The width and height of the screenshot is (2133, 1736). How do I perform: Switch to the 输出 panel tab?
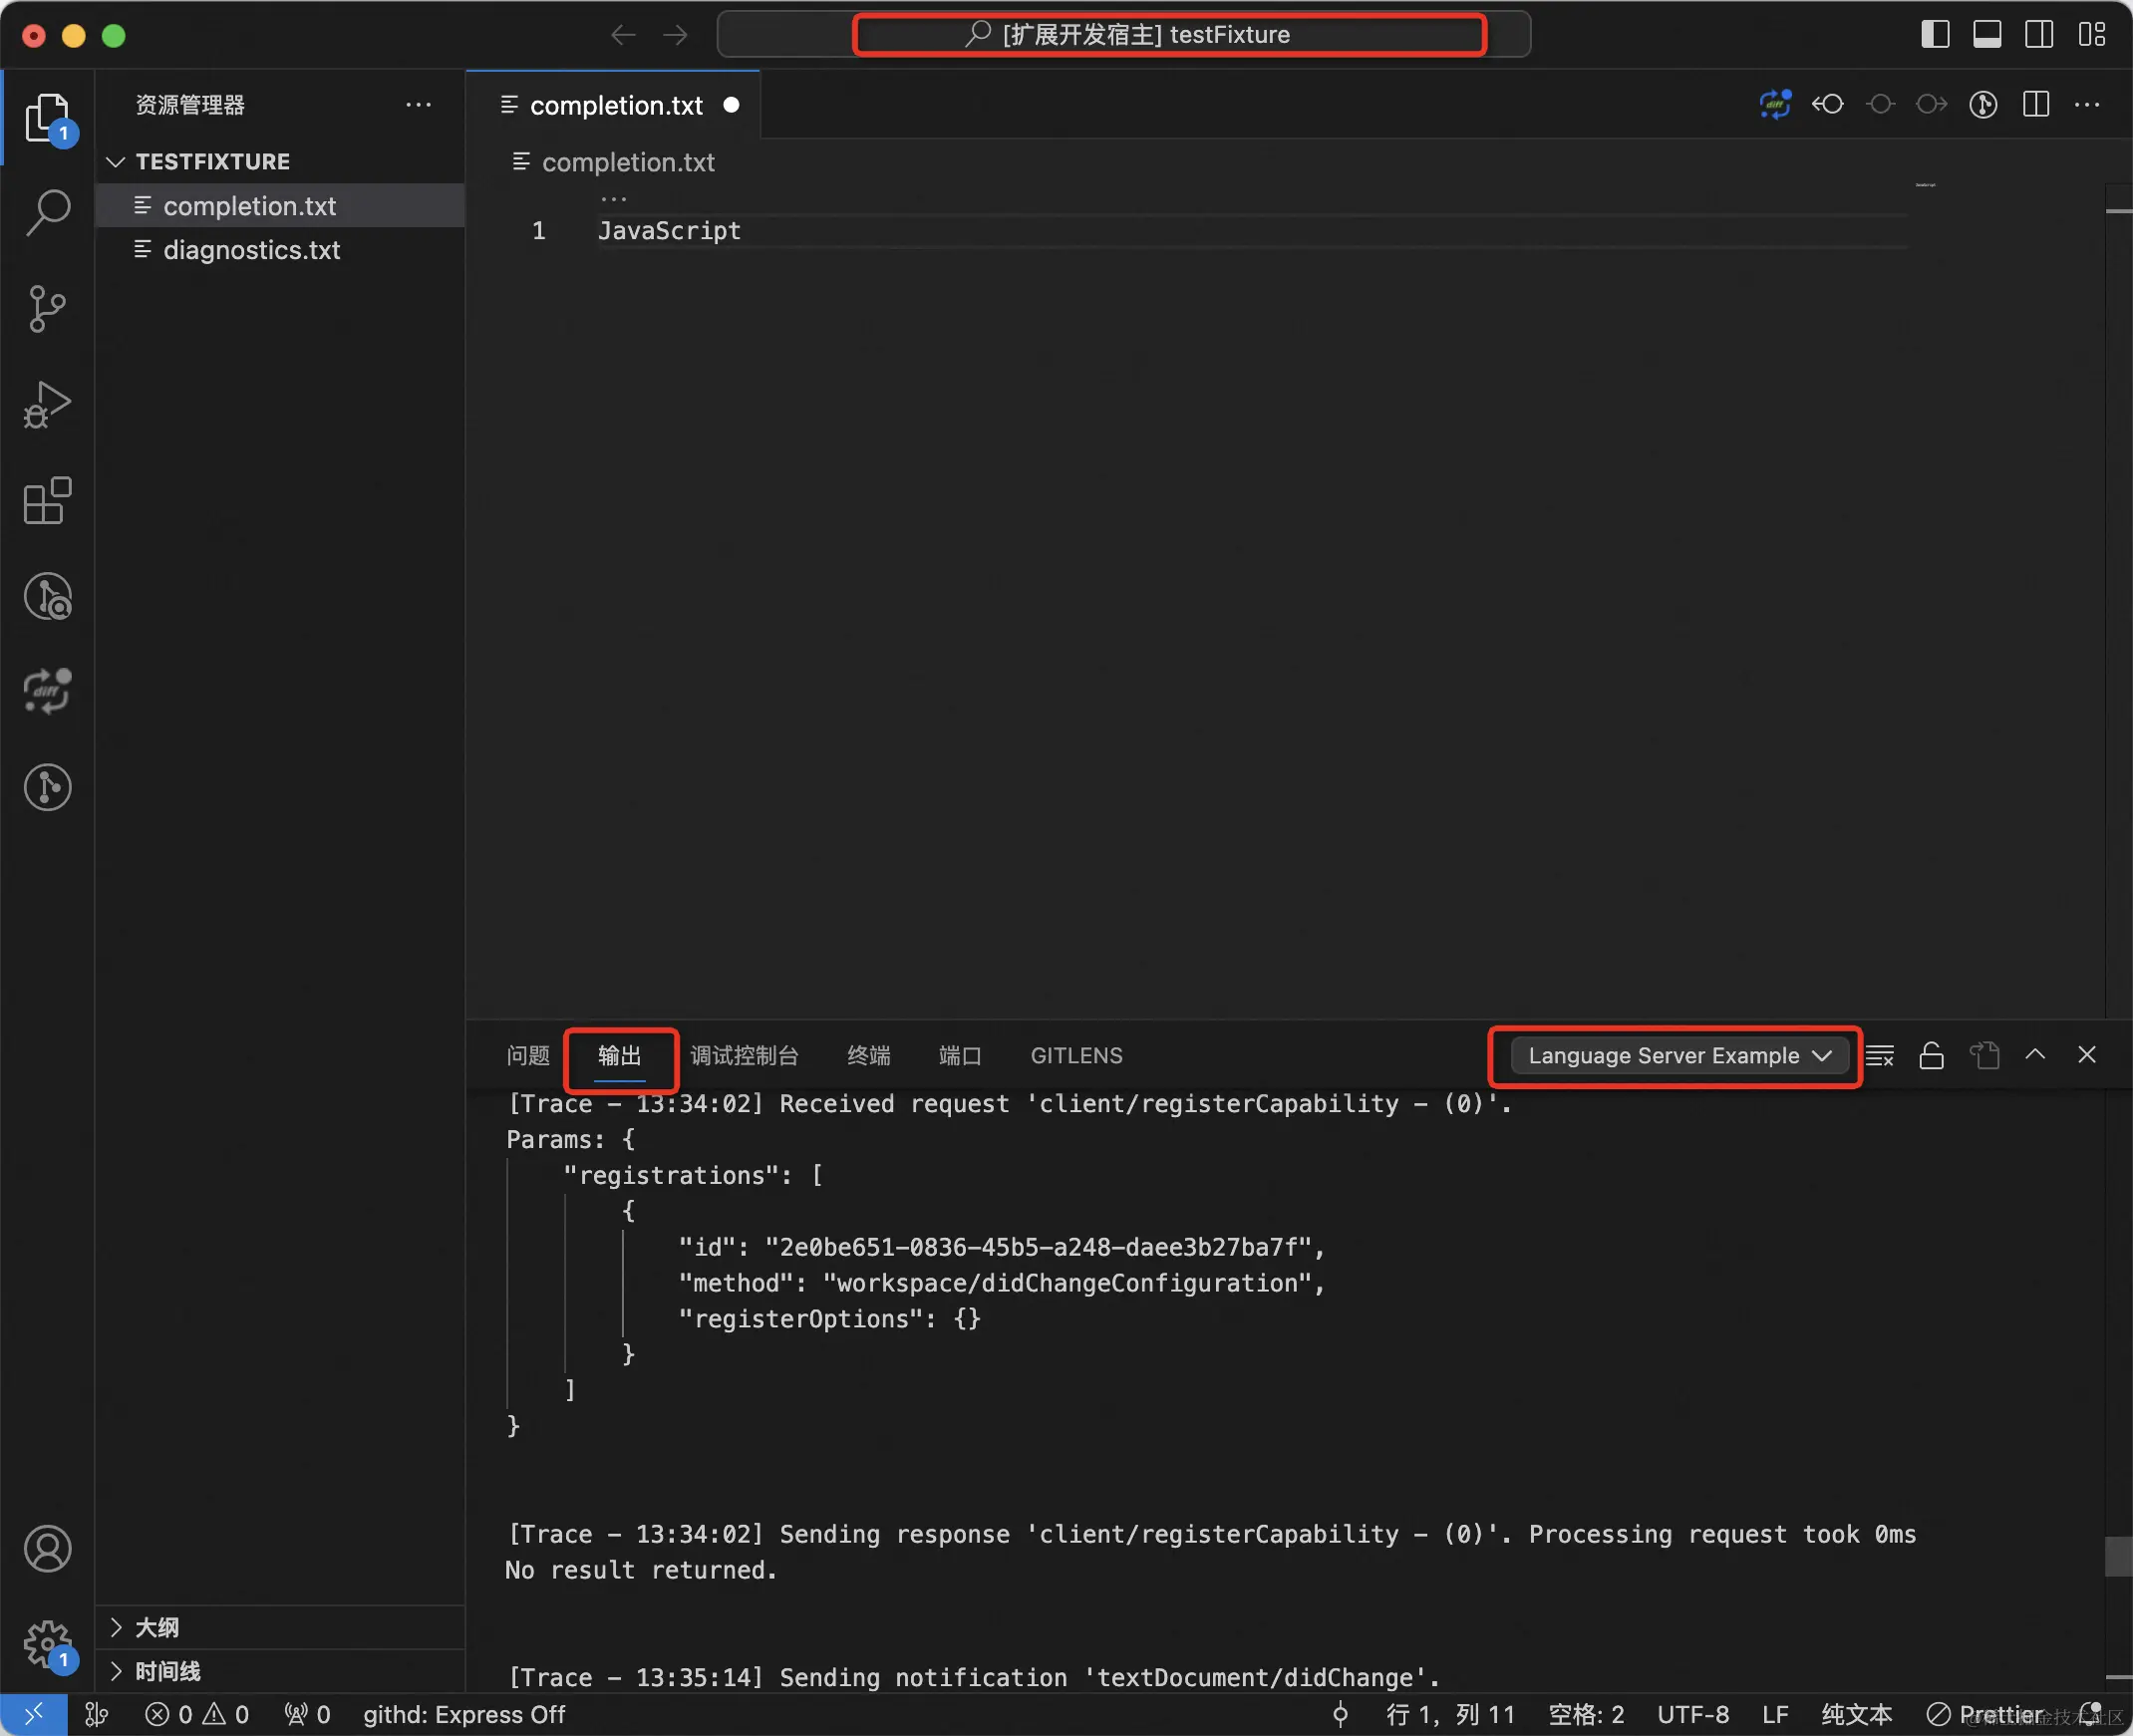pyautogui.click(x=619, y=1055)
